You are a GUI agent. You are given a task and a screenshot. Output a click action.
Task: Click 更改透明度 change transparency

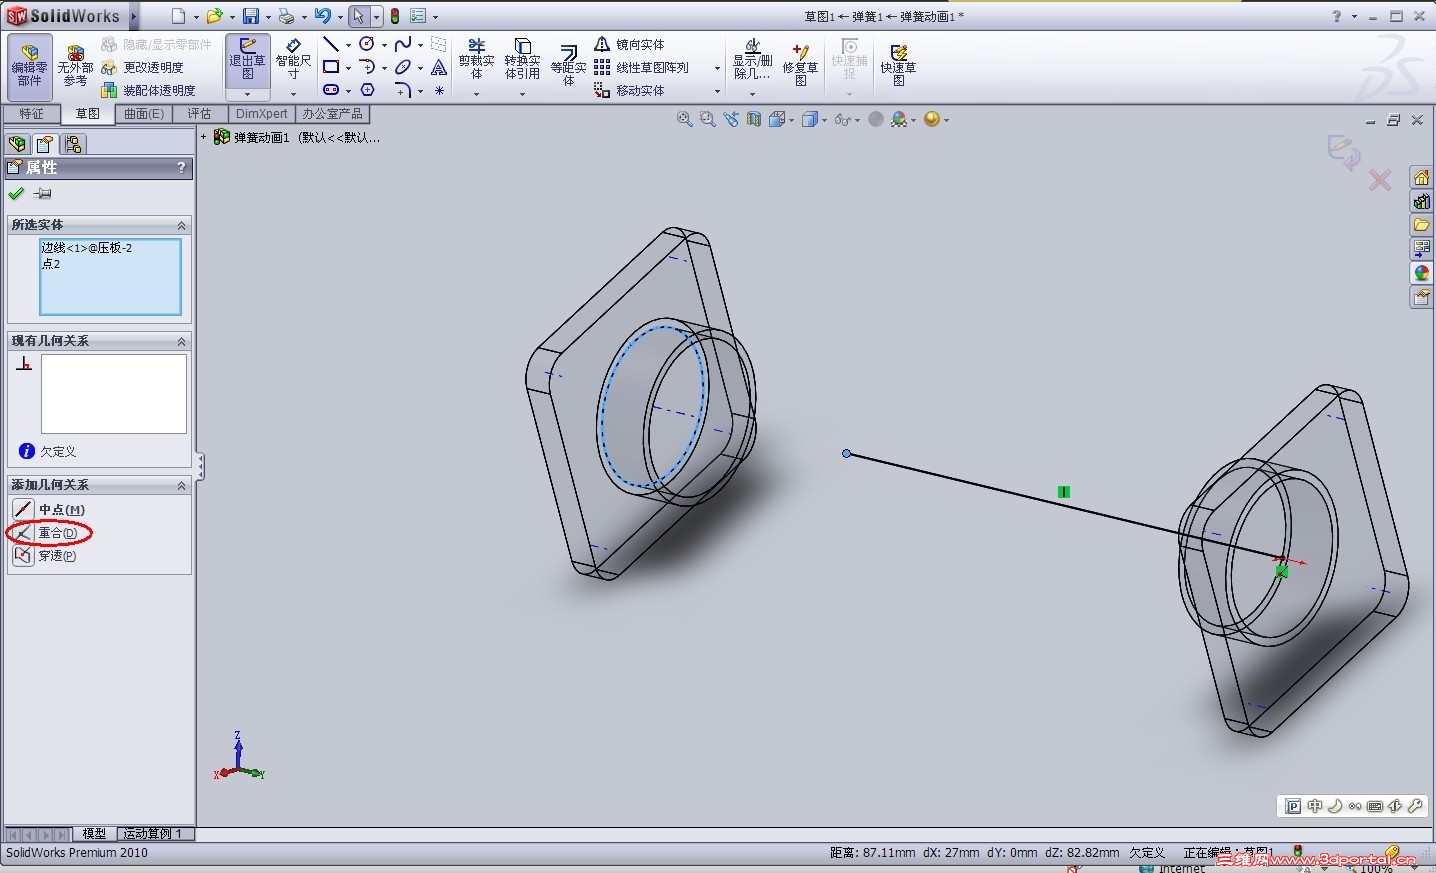coord(143,67)
